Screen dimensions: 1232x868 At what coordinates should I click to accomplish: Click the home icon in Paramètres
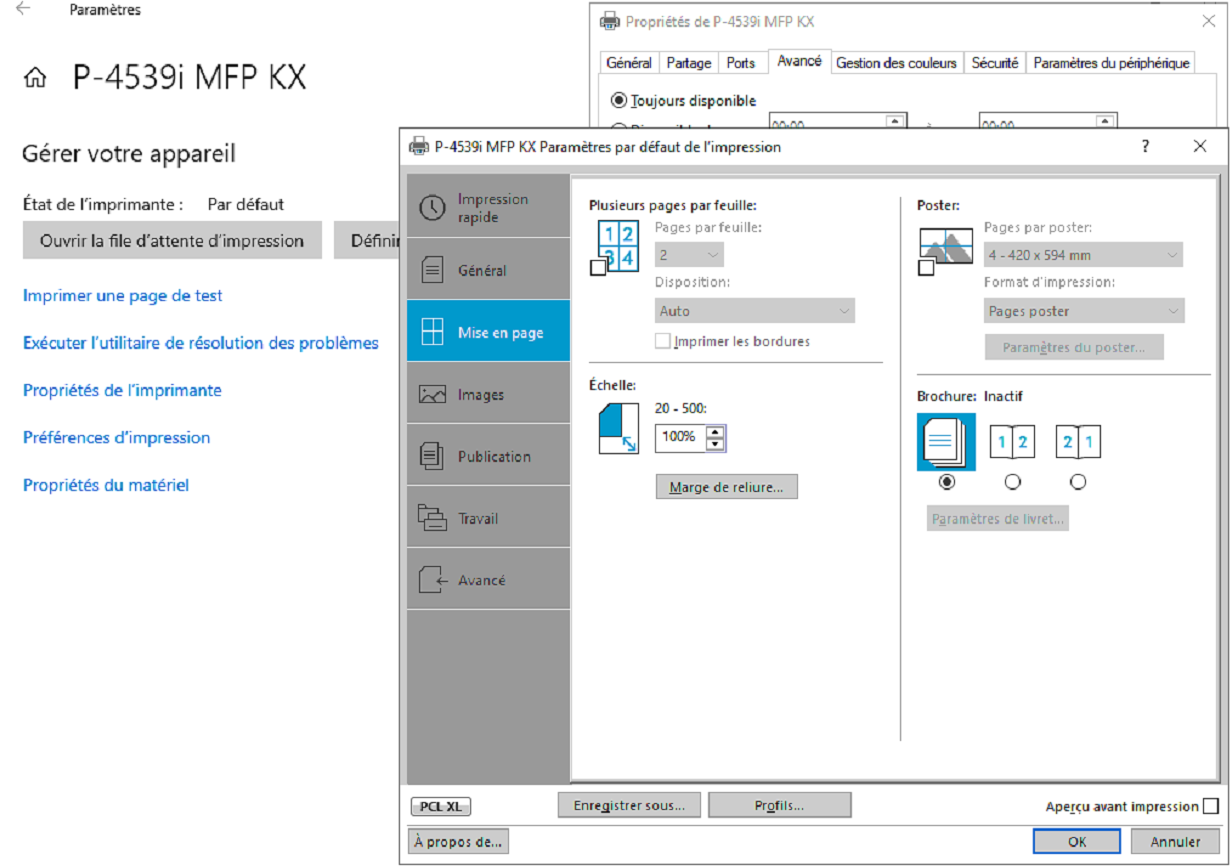(35, 79)
